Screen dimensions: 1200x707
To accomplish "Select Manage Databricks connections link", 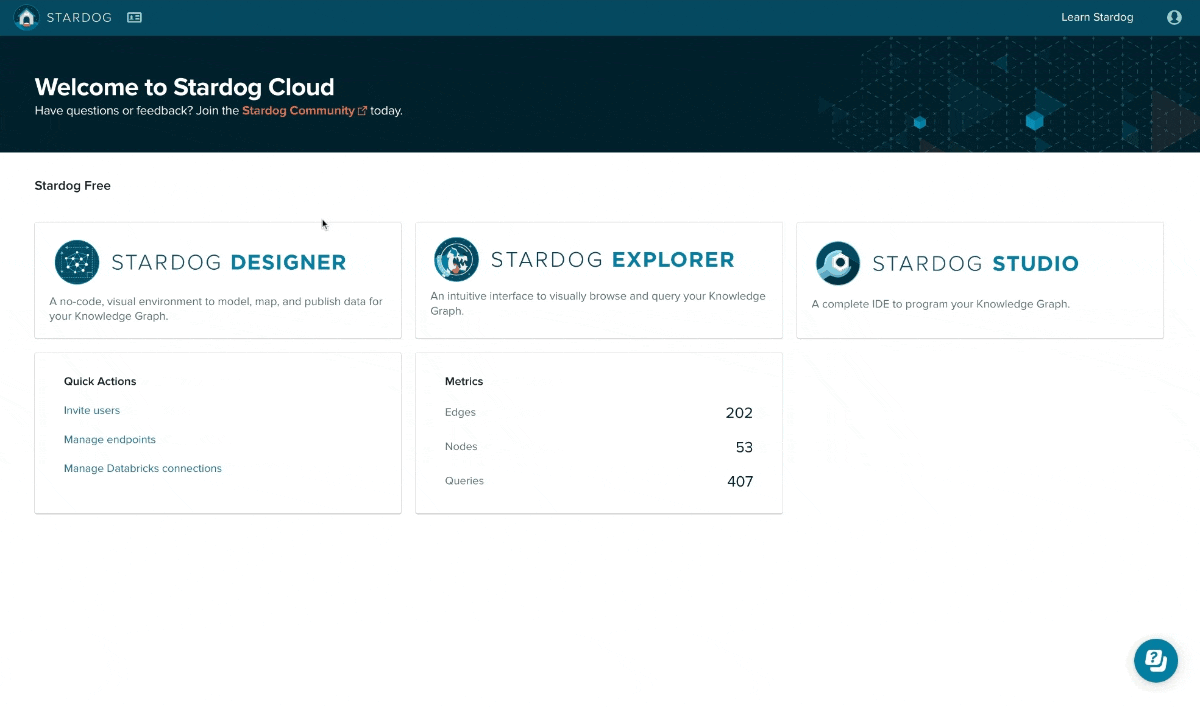I will 143,469.
